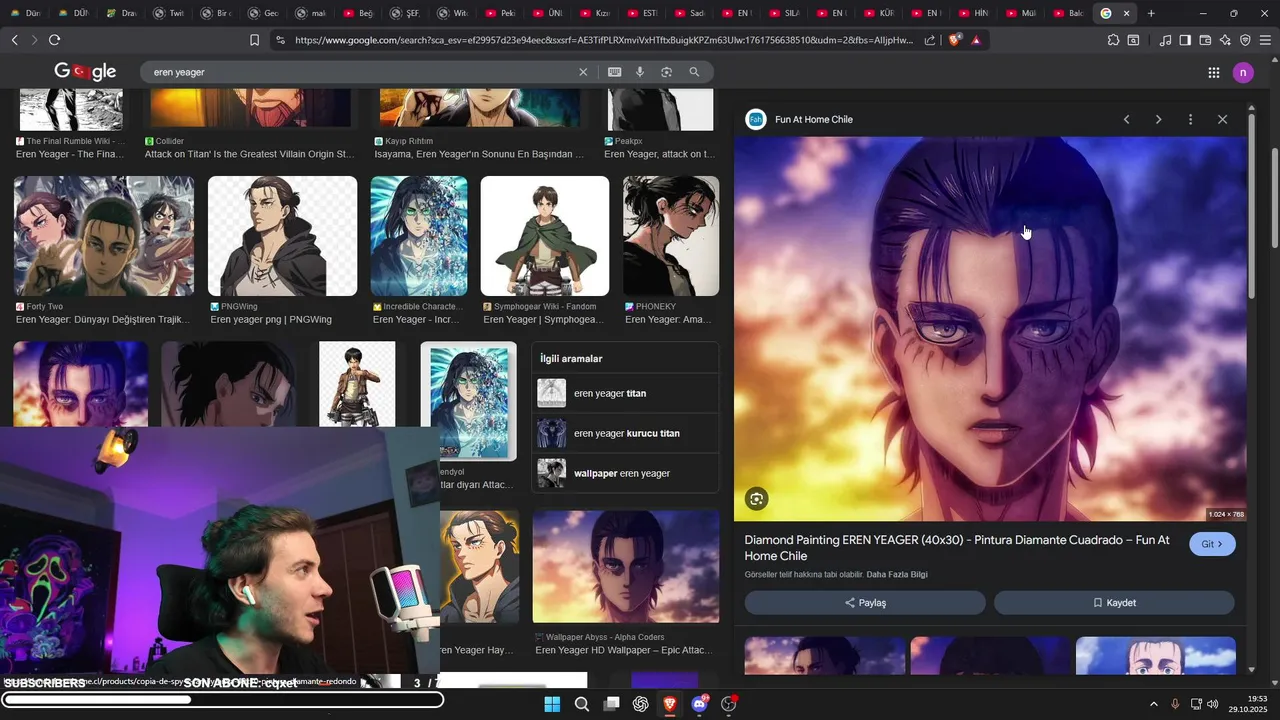1280x720 pixels.
Task: Open the volume control in system tray
Action: [x=1212, y=704]
